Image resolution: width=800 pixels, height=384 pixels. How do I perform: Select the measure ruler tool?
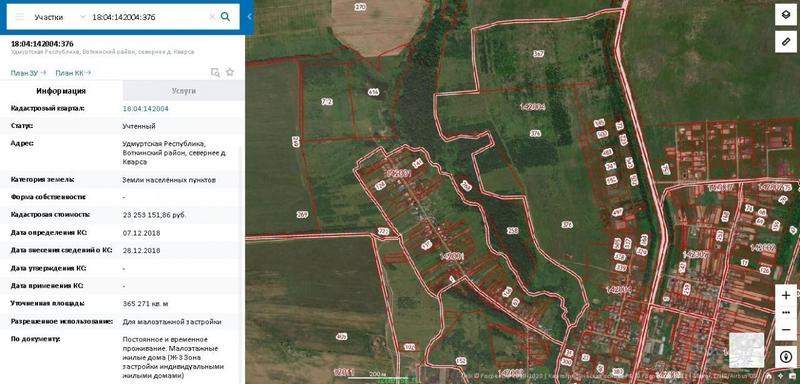(x=786, y=41)
